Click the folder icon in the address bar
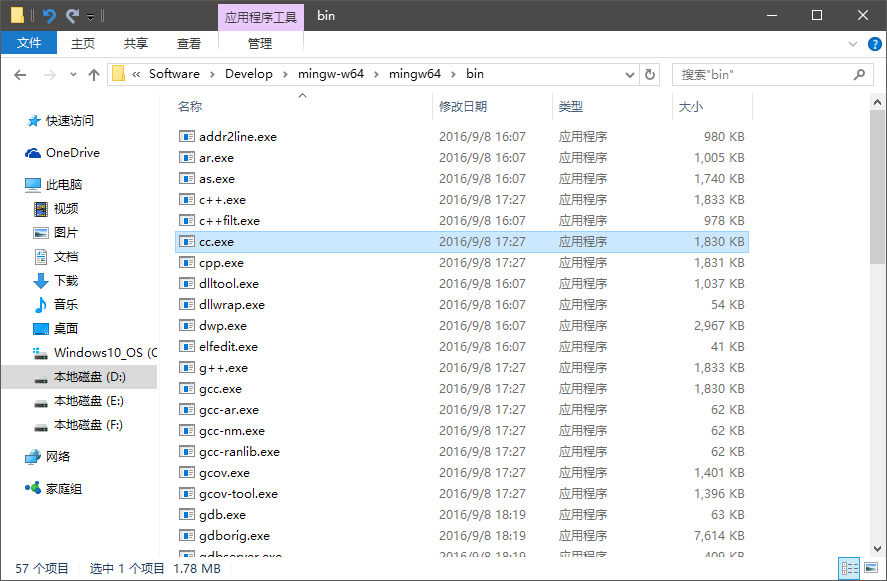Screen dimensions: 887x581 click(117, 73)
